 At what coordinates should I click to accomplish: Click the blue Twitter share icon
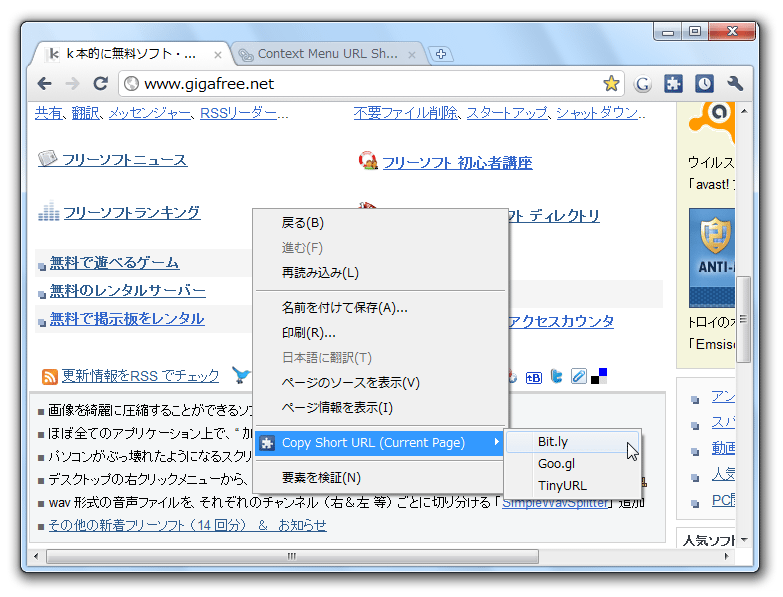click(556, 376)
